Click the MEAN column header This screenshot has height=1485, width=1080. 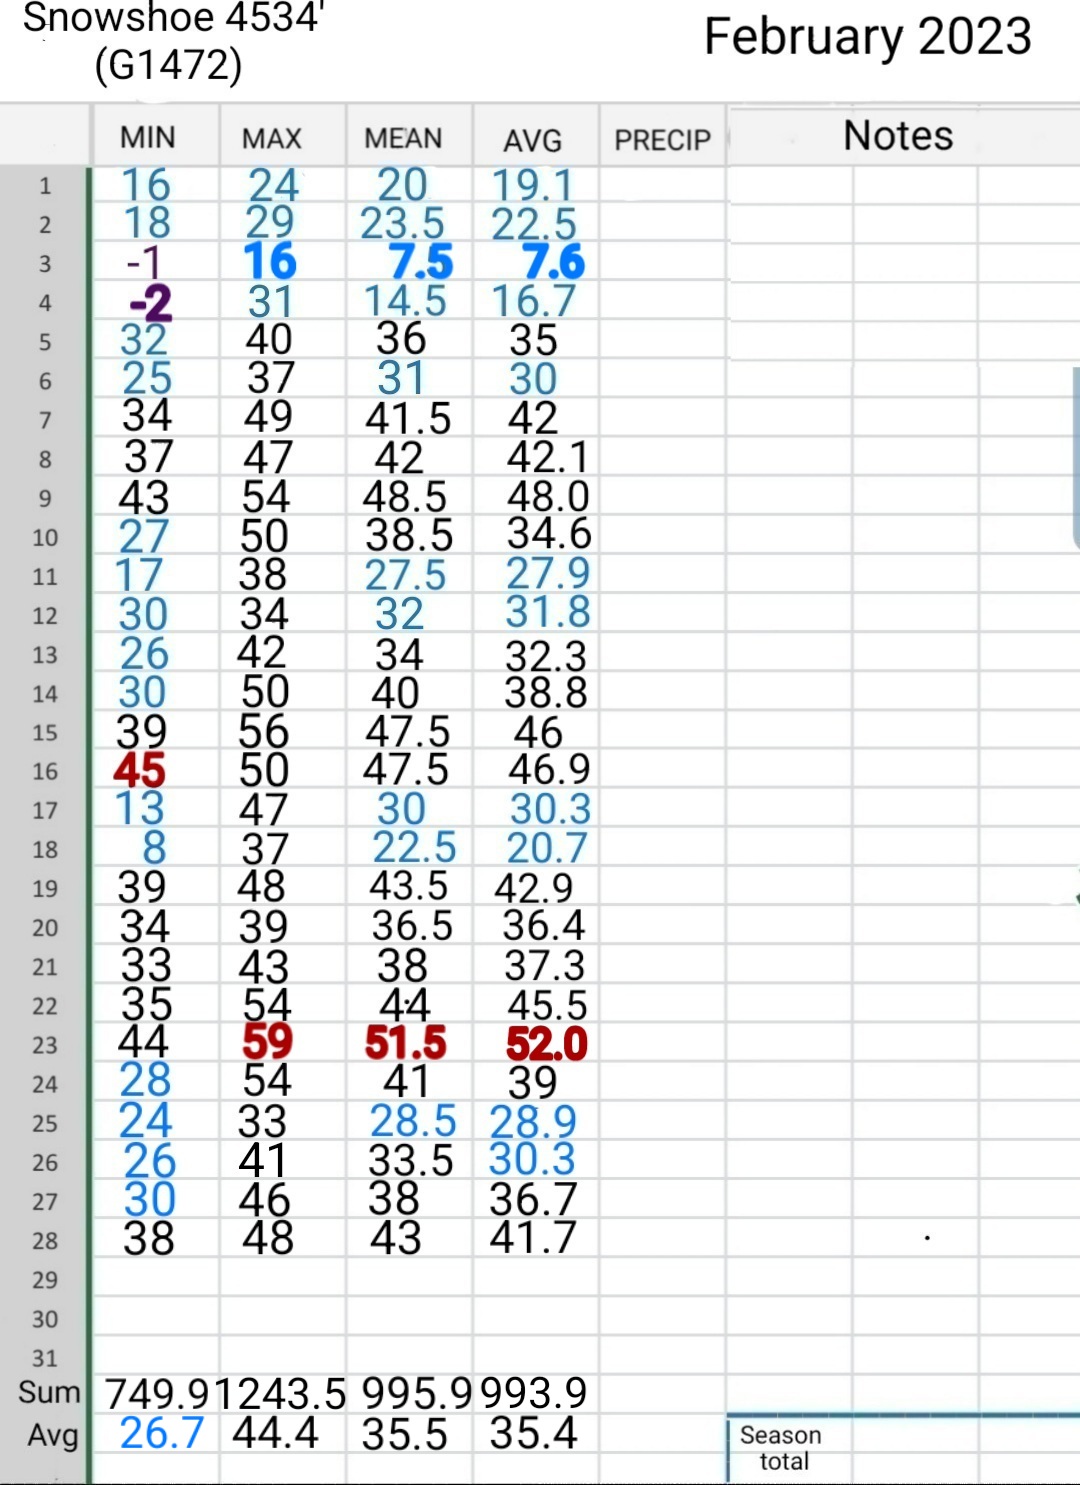[x=403, y=138]
